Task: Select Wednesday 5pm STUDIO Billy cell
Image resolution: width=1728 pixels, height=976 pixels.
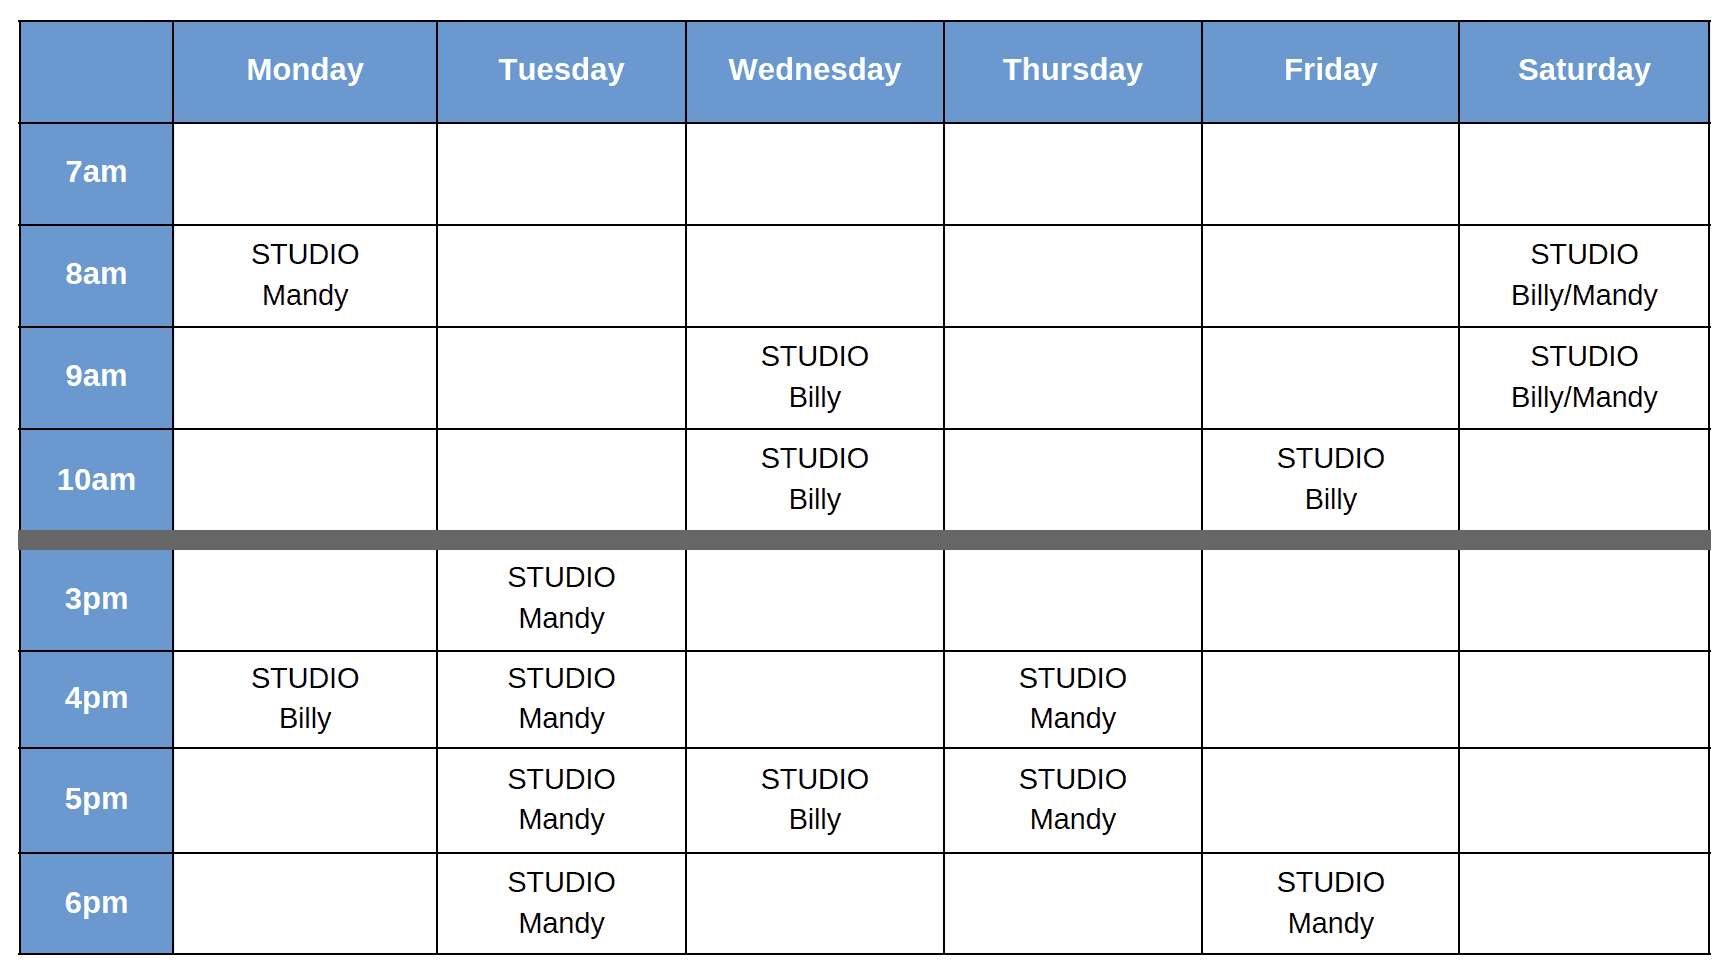Action: 815,800
